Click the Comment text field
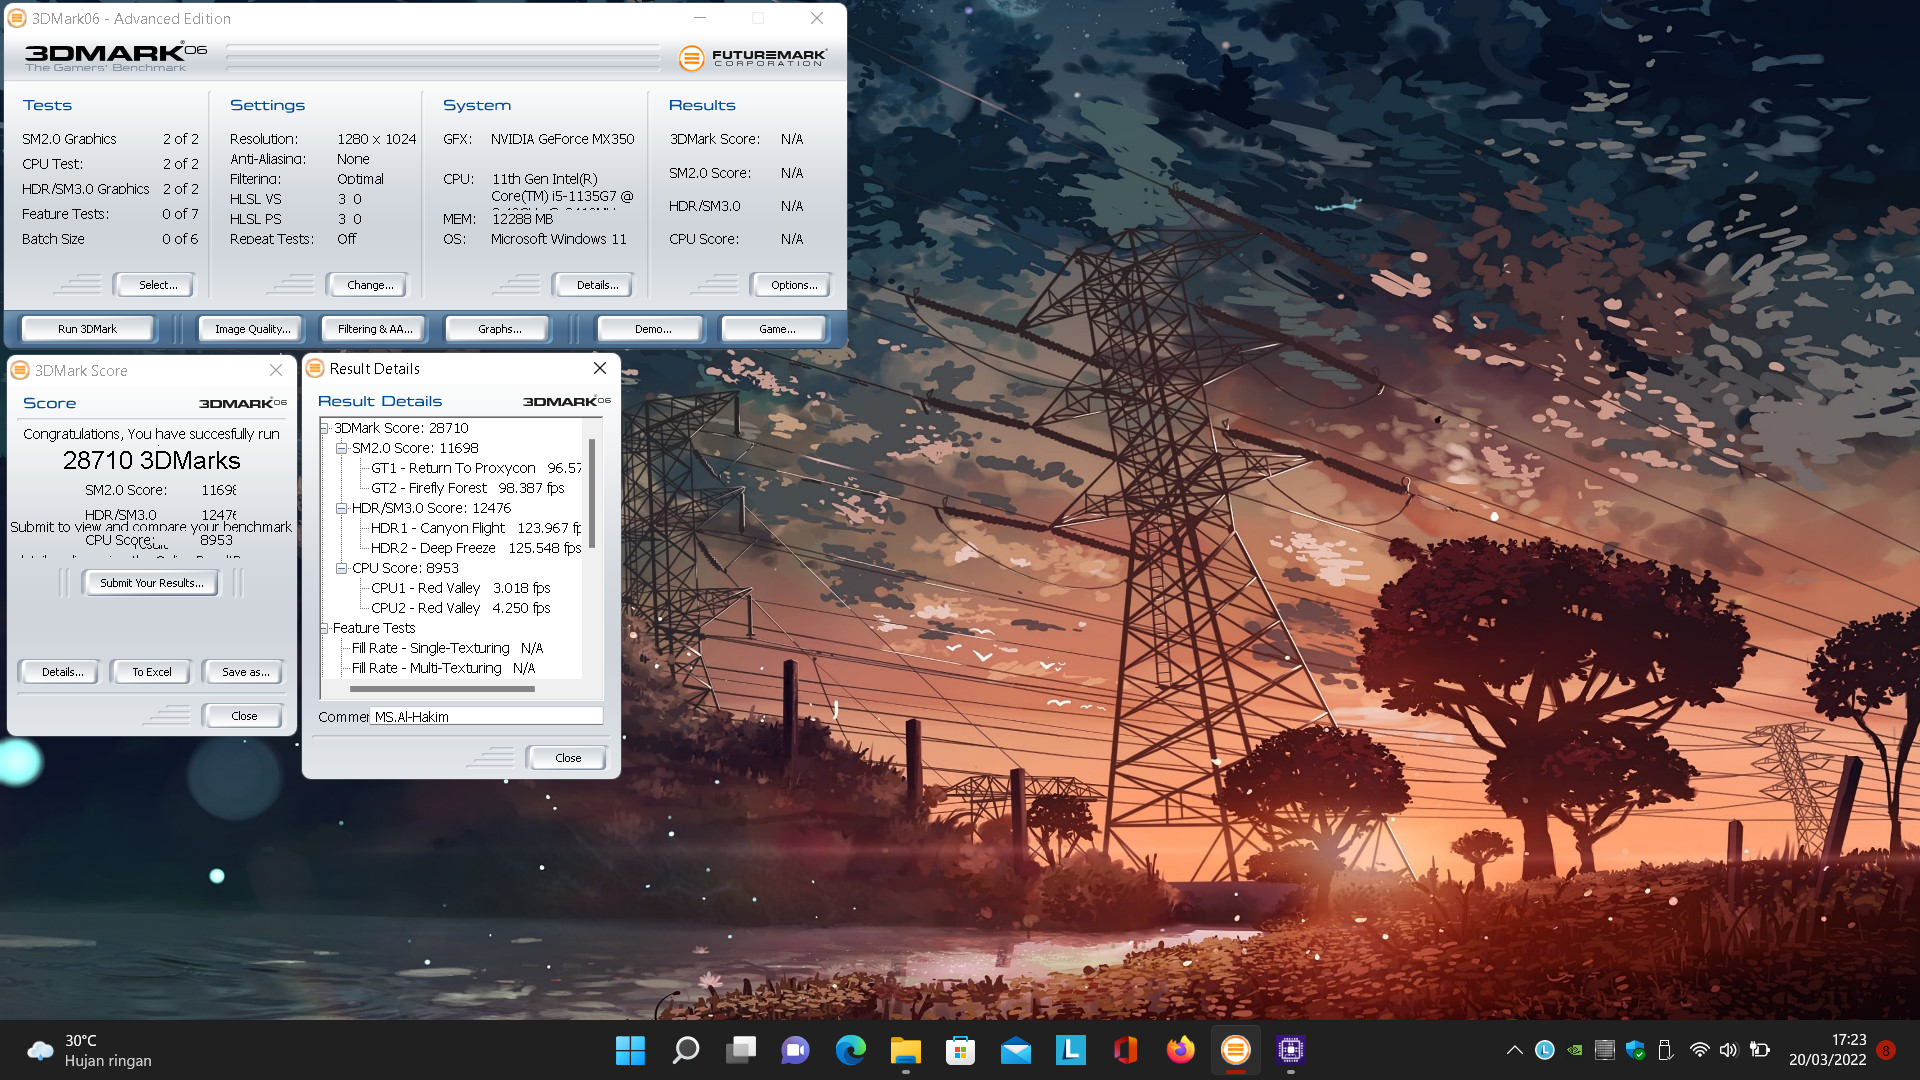 486,716
